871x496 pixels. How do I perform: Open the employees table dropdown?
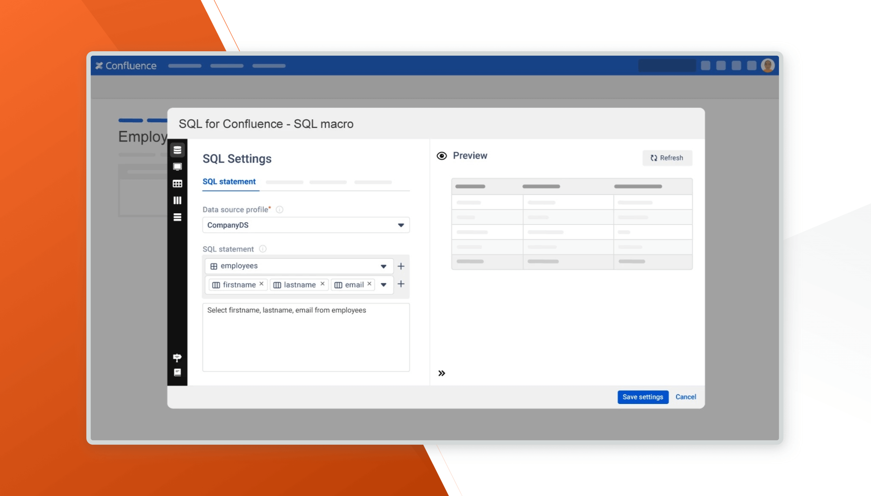pos(299,266)
